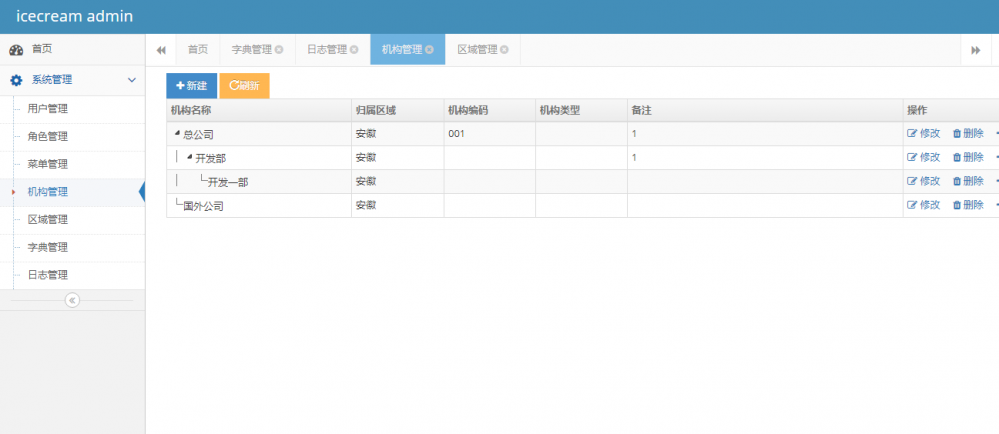Screen dimensions: 999x434
Task: Select the 开发一部 row name
Action: pyautogui.click(x=227, y=182)
